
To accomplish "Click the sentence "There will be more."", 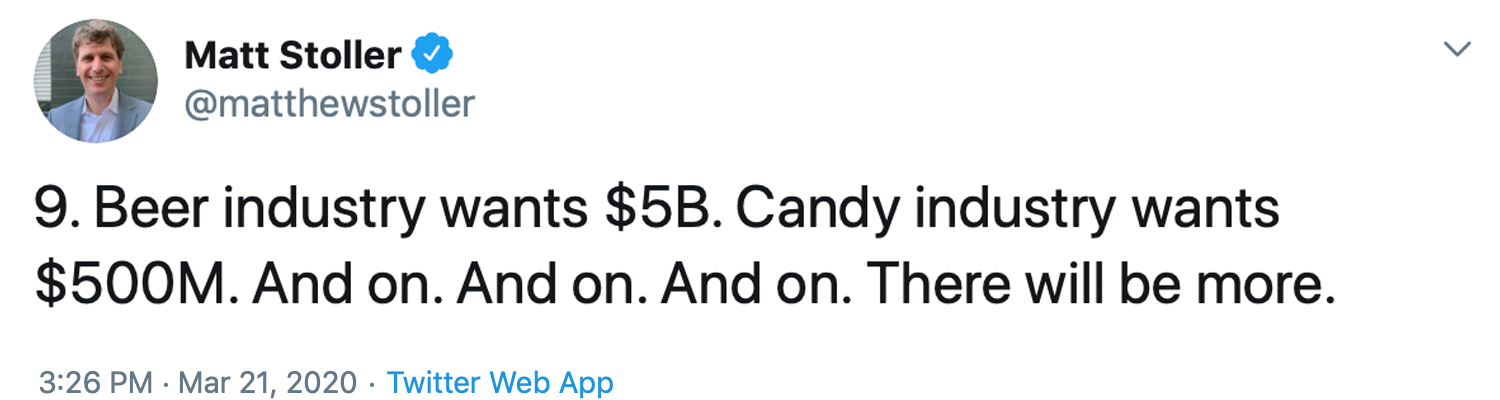I will click(x=1101, y=285).
